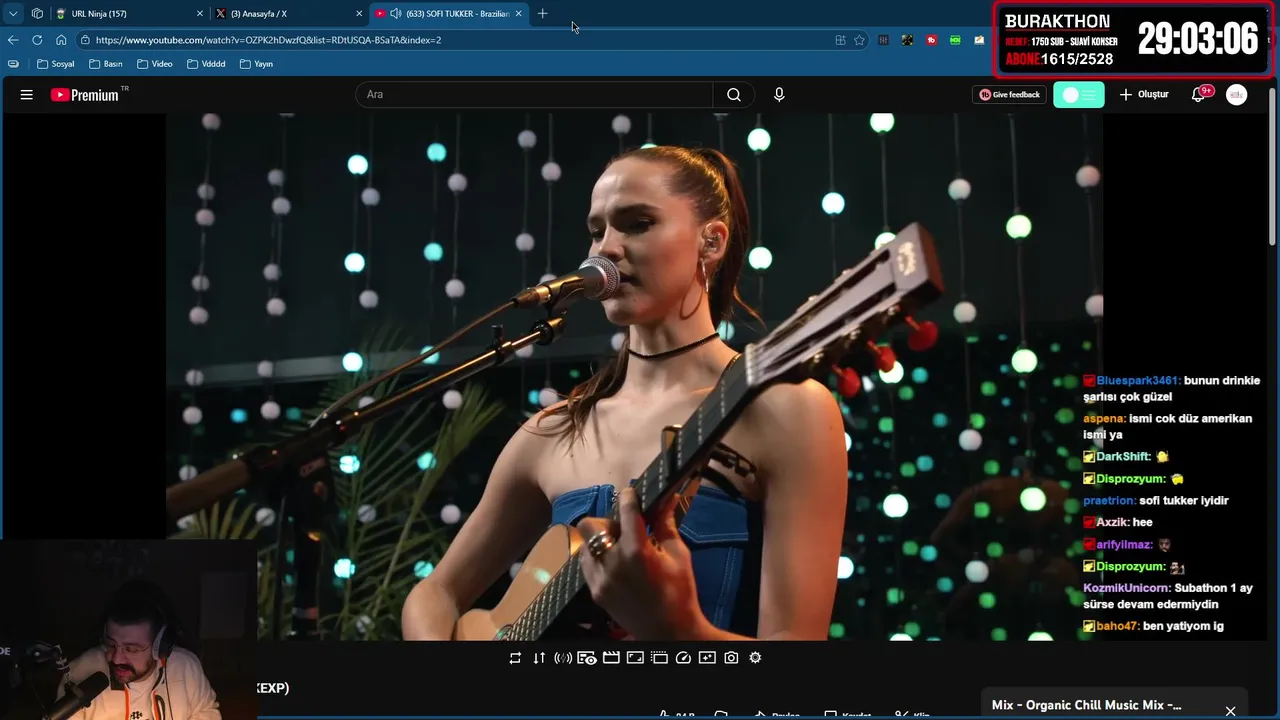Click the video filters sparkle icon
The width and height of the screenshot is (1280, 720).
pos(707,658)
